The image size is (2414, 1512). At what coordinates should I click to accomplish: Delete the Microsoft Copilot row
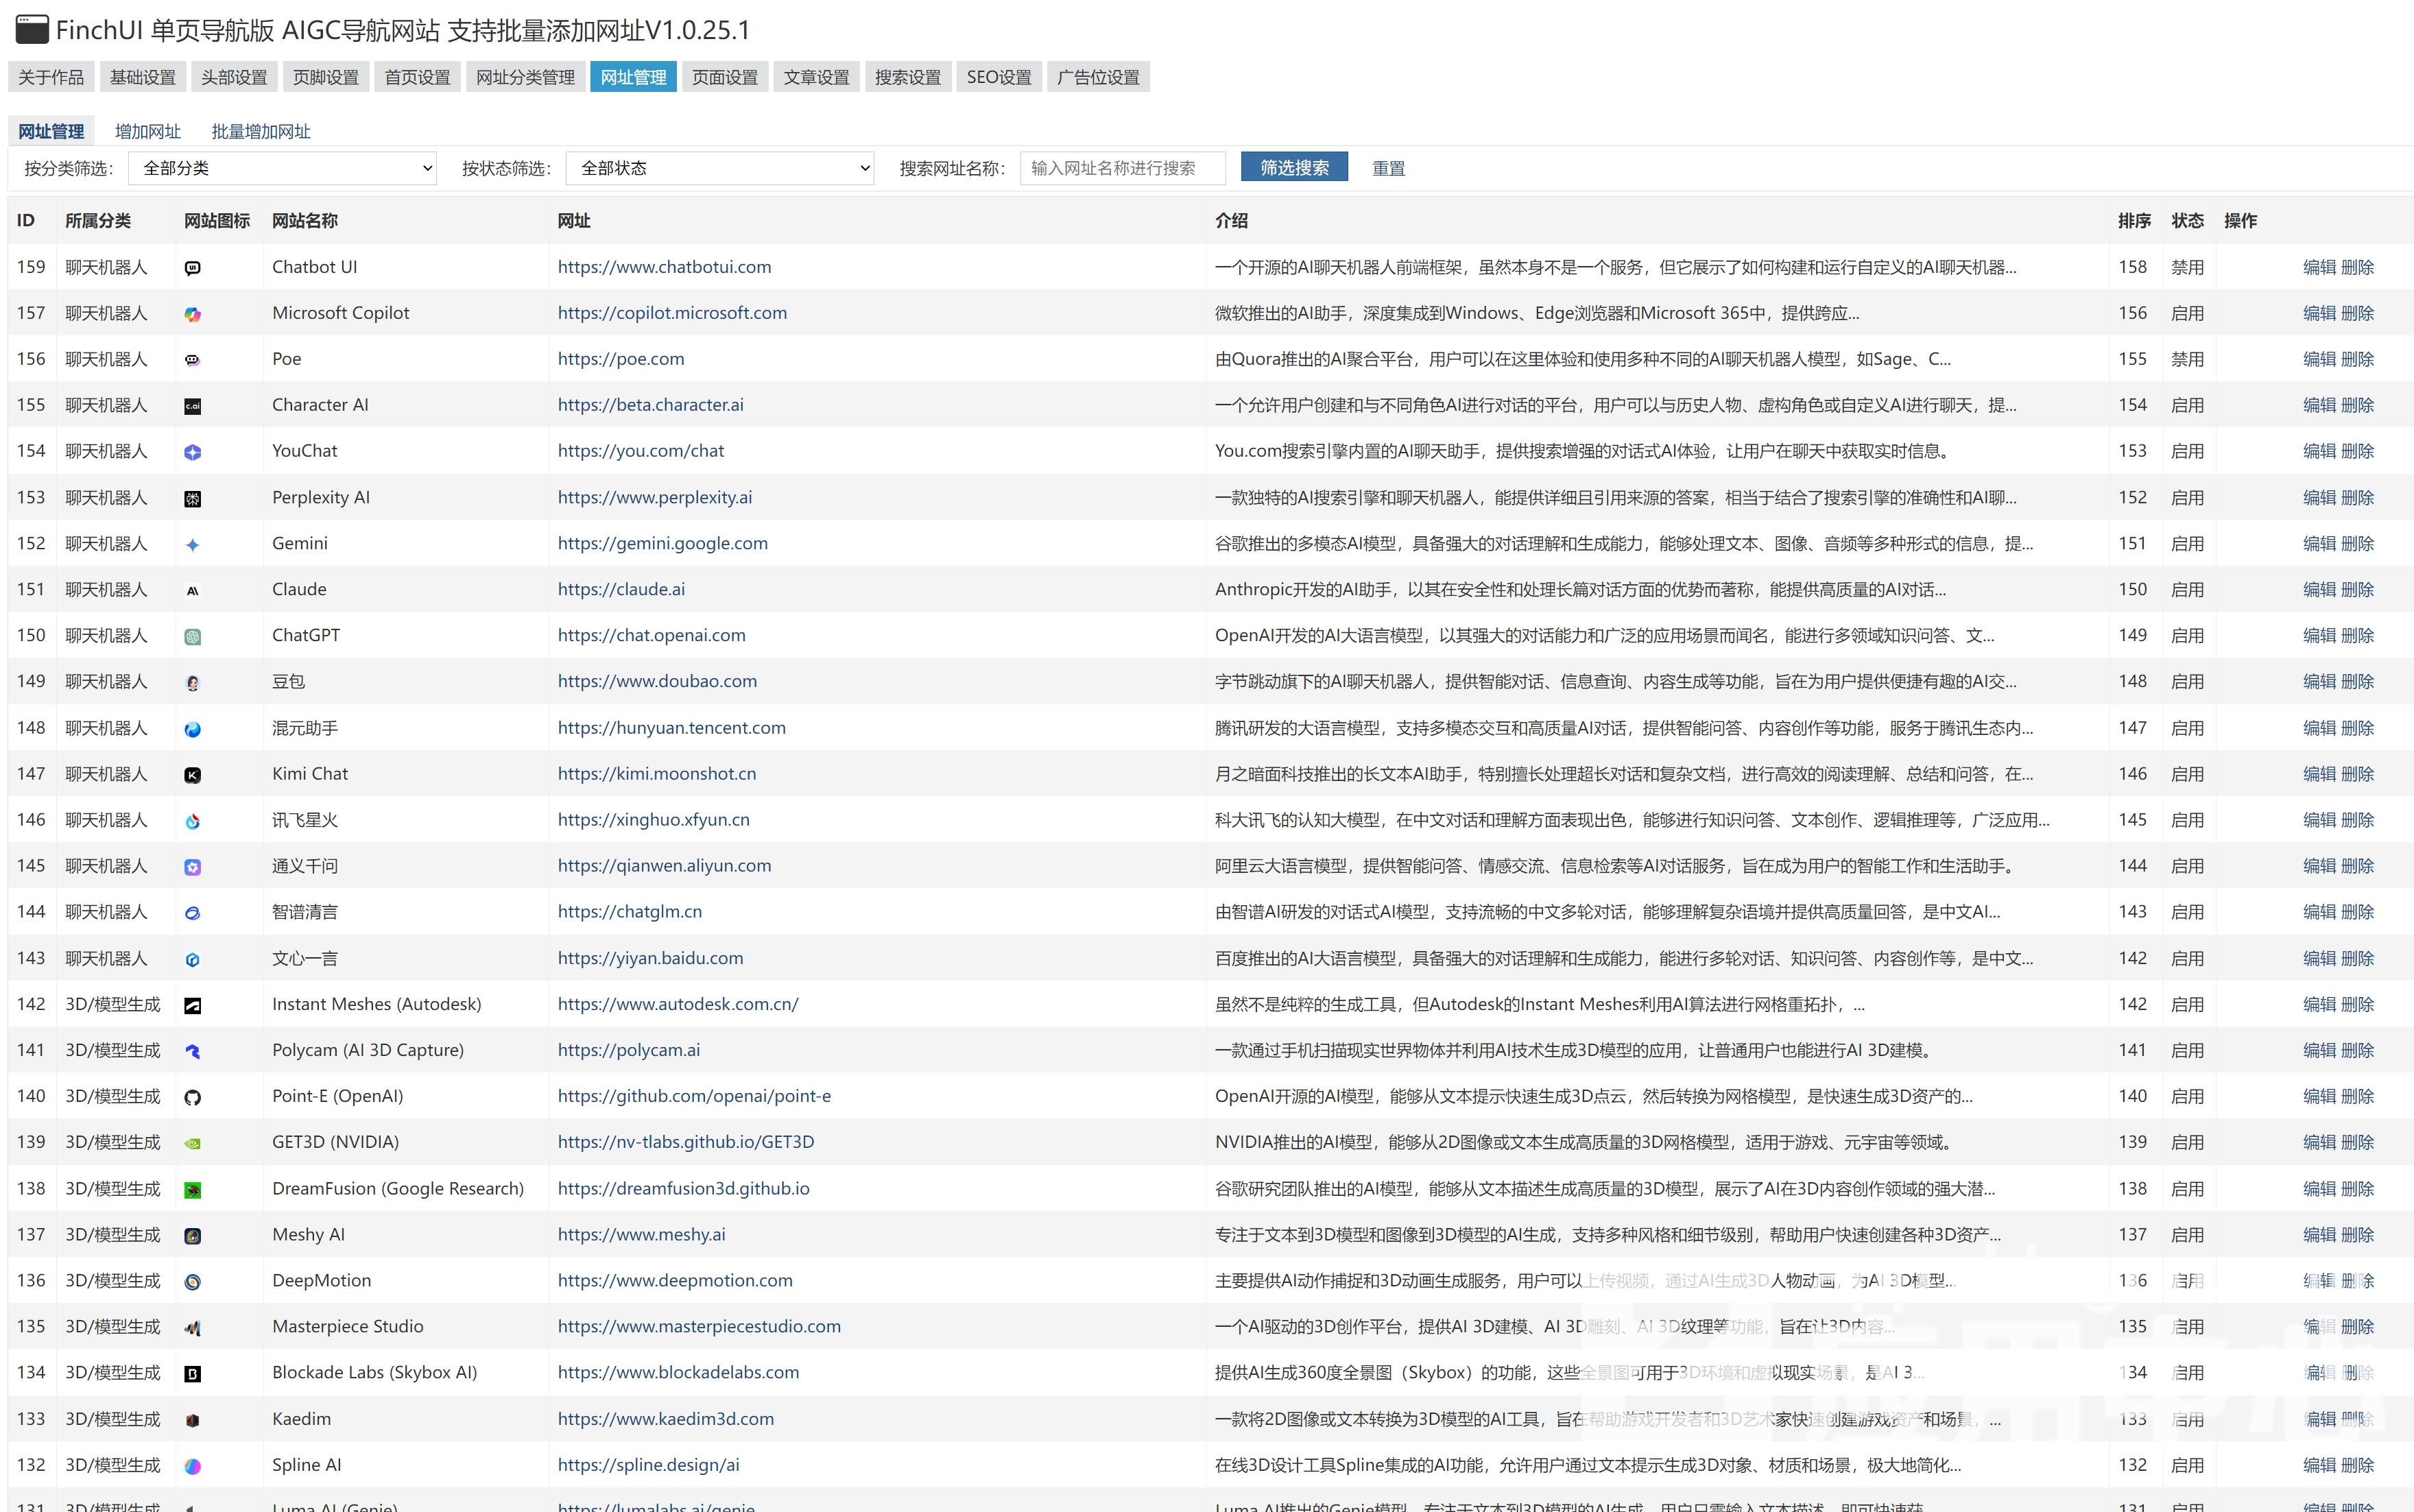pyautogui.click(x=2357, y=313)
